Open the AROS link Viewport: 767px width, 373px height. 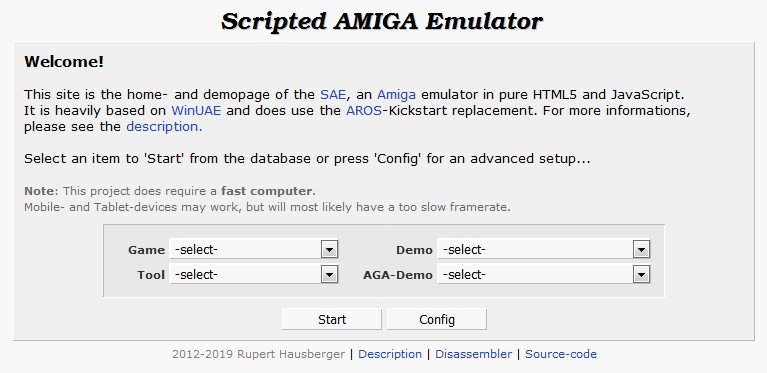coord(364,110)
